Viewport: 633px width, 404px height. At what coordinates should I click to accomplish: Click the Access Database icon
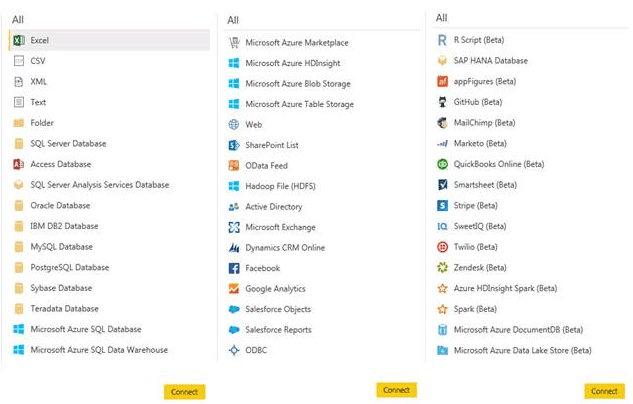click(19, 164)
